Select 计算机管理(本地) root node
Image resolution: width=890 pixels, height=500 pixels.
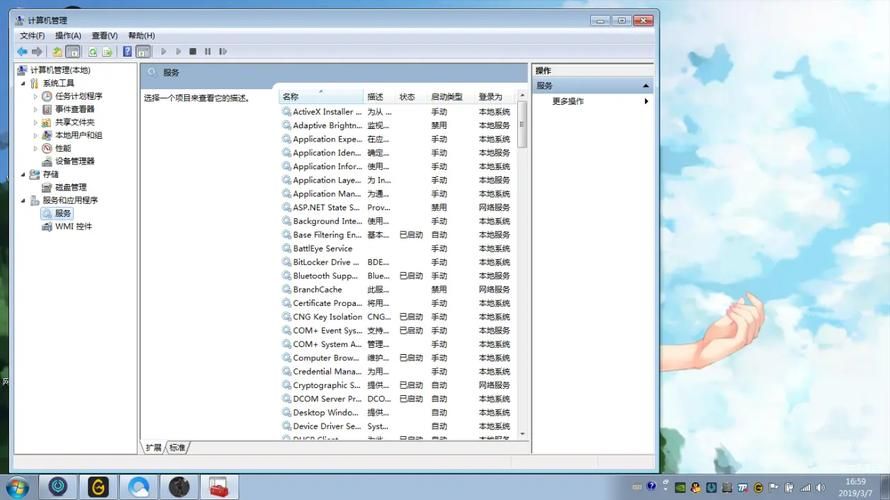[60, 70]
